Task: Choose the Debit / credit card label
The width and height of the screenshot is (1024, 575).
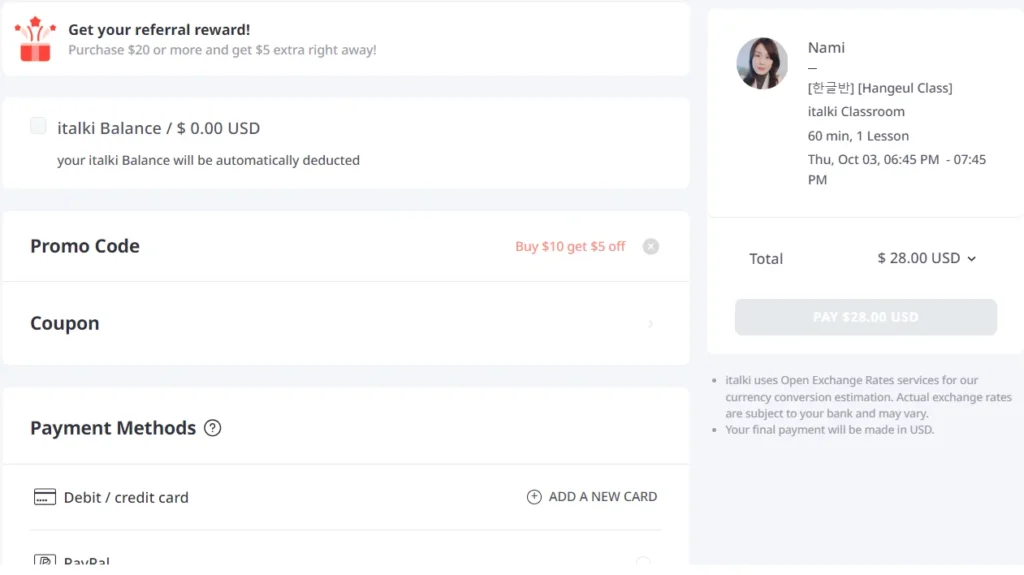Action: [126, 497]
